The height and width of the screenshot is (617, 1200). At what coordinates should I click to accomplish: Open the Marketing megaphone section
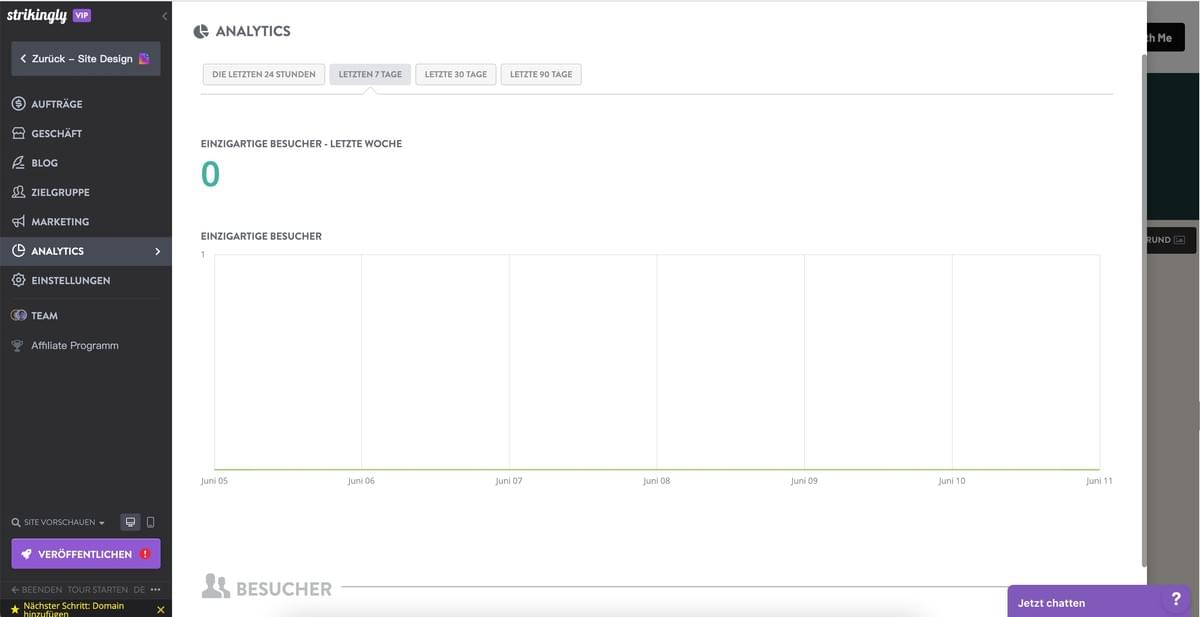pyautogui.click(x=86, y=222)
